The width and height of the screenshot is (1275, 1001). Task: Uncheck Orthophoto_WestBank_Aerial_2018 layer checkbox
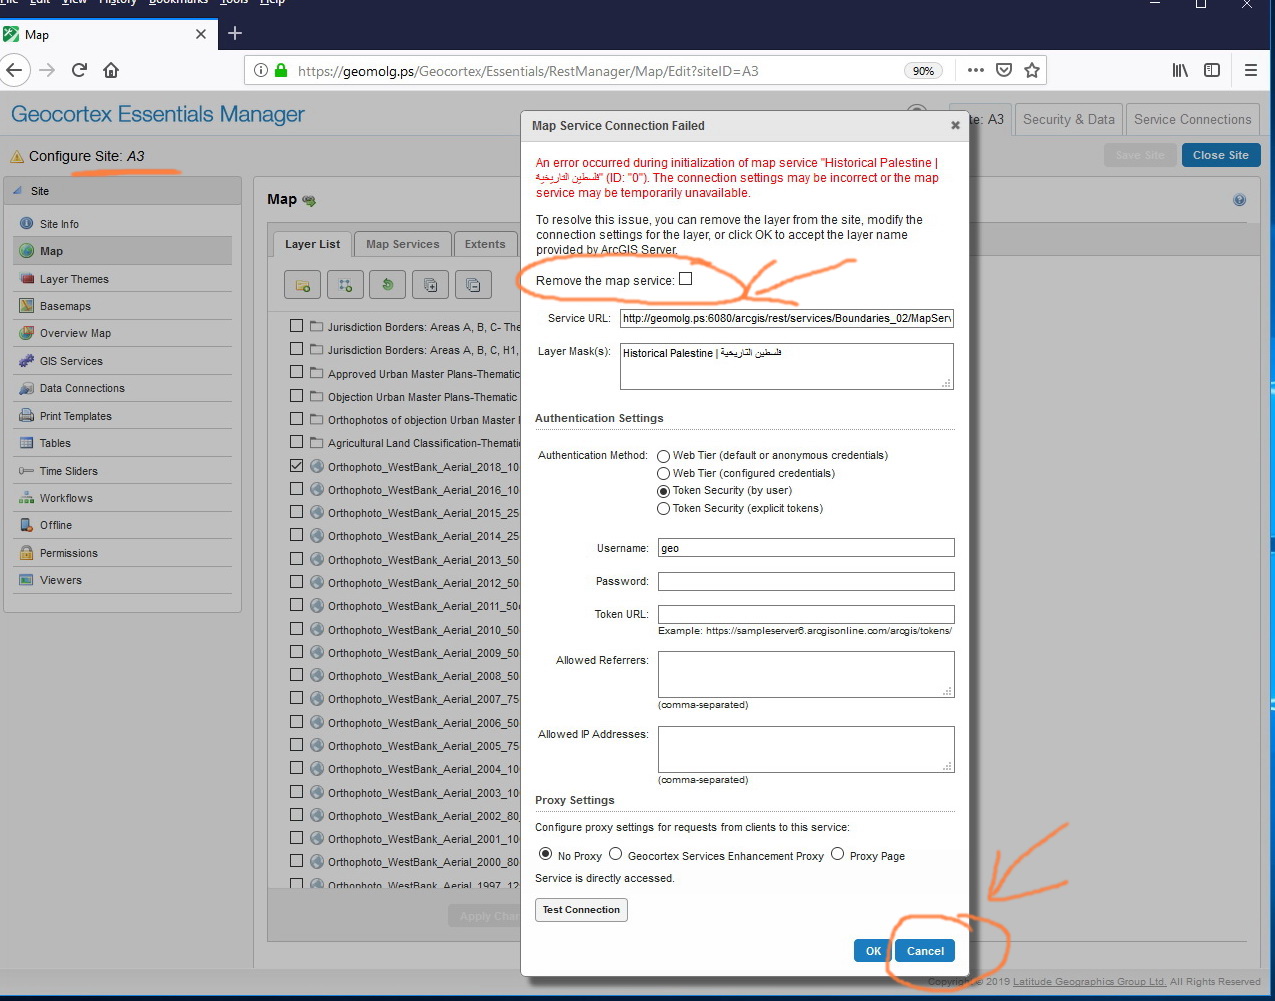pyautogui.click(x=296, y=465)
